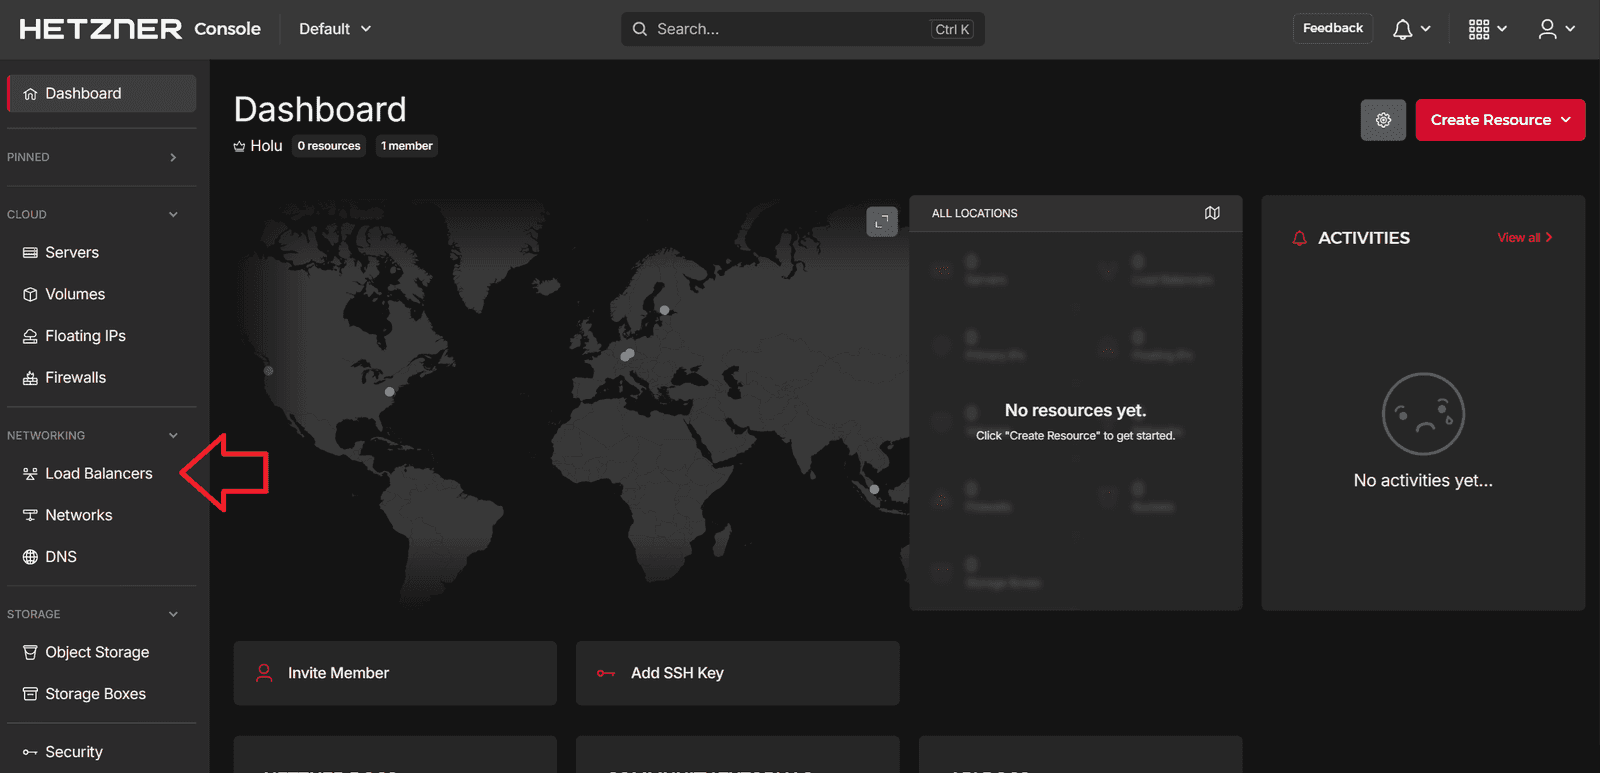This screenshot has height=773, width=1600.
Task: Collapse the Networking sidebar section
Action: tap(173, 435)
